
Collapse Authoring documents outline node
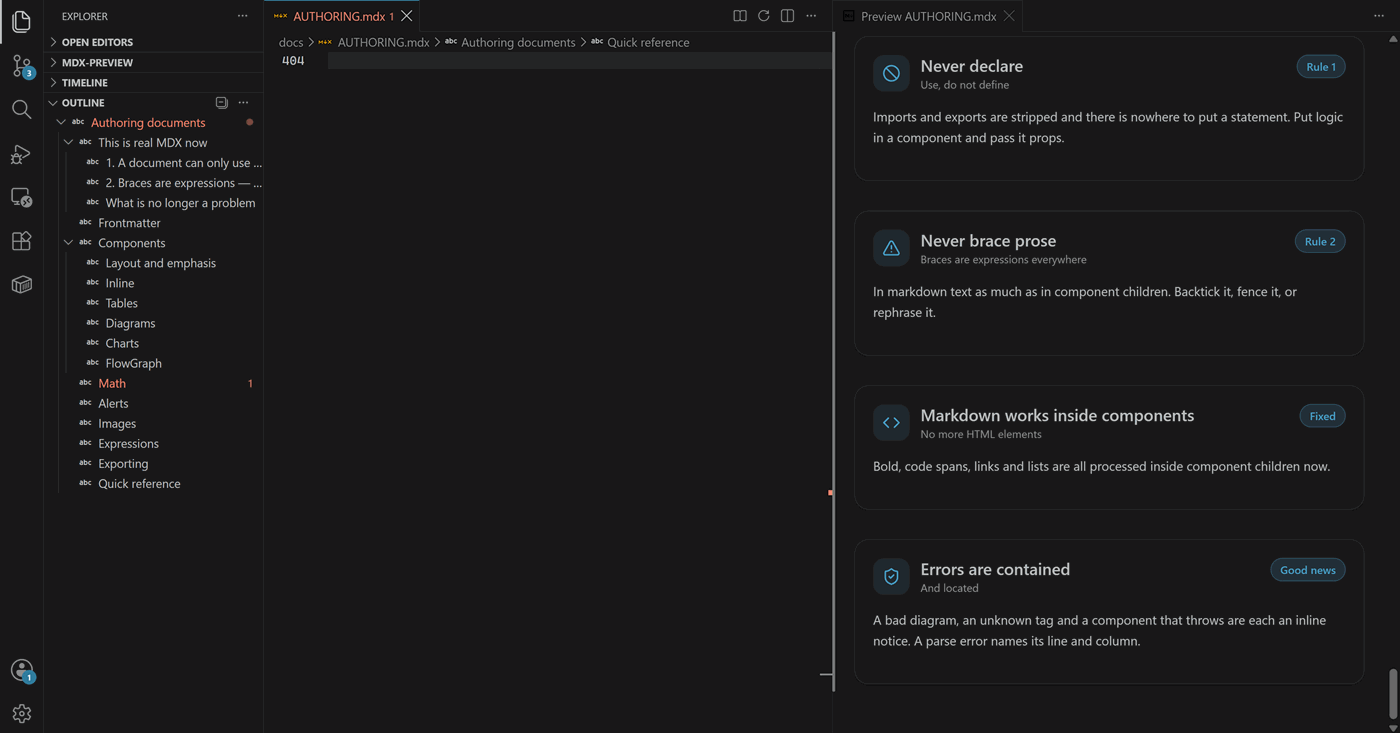61,122
